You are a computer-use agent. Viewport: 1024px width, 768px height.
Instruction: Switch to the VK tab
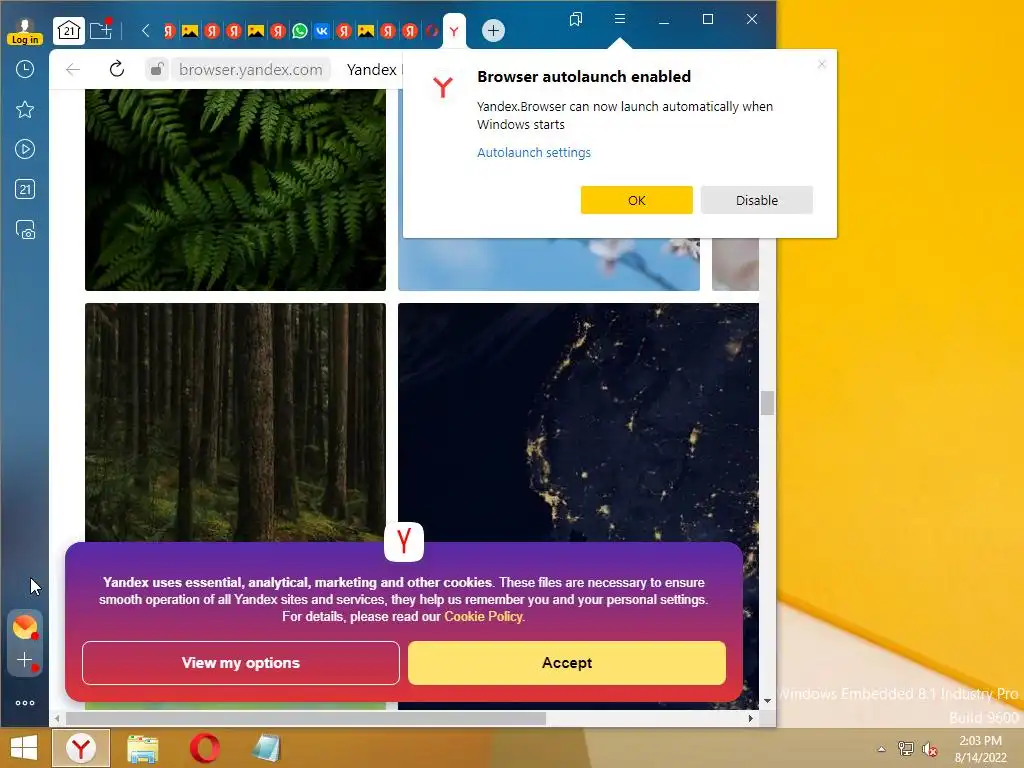tap(322, 31)
